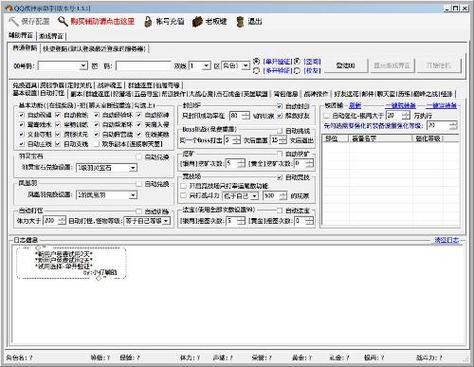Enable 自动兑换 in the 凤凰羽 group
This screenshot has width=474, height=367.
point(139,184)
